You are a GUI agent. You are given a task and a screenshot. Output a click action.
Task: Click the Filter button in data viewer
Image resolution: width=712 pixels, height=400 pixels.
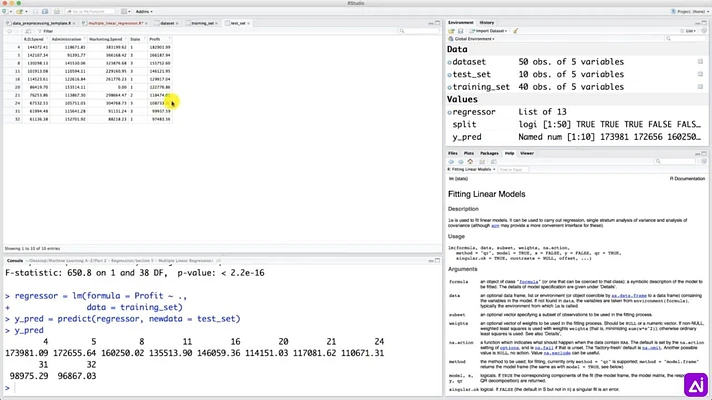45,31
